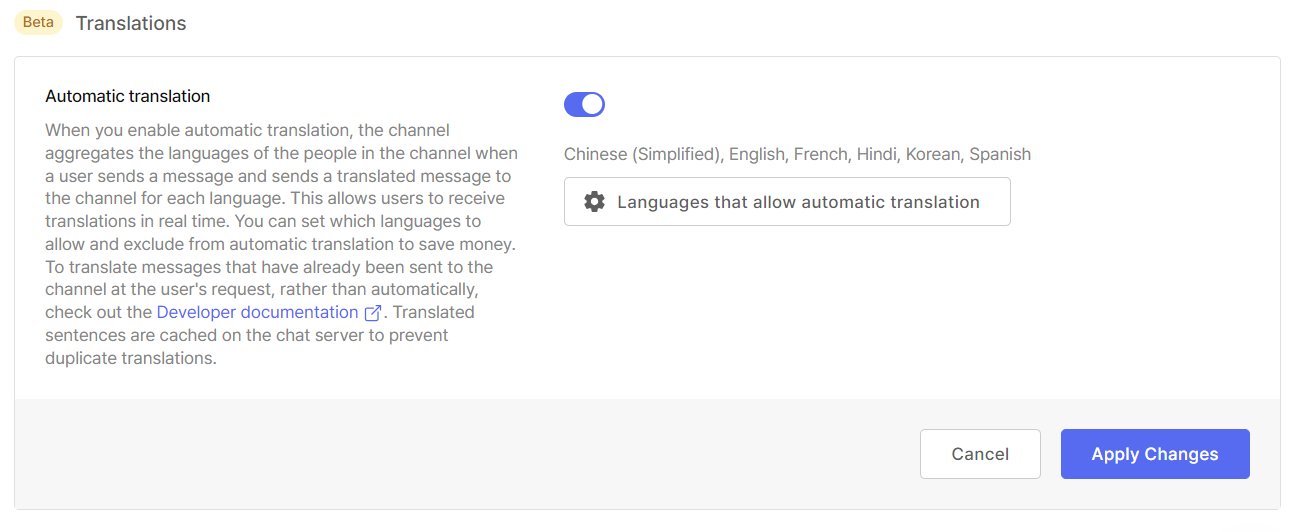Click the white knob of the translation switch

coord(592,104)
